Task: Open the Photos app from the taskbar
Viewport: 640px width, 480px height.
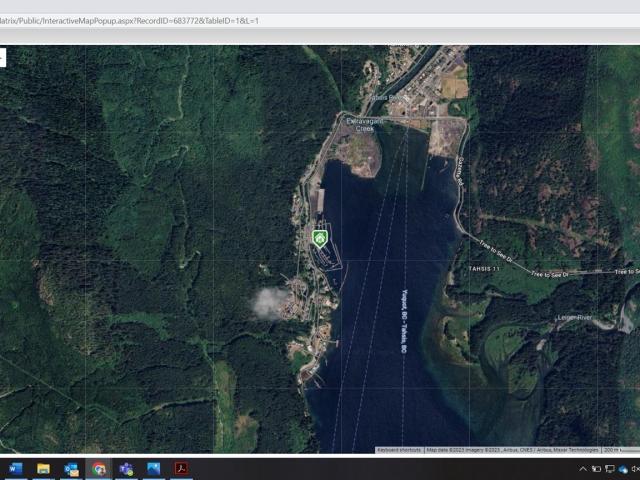Action: (153, 468)
